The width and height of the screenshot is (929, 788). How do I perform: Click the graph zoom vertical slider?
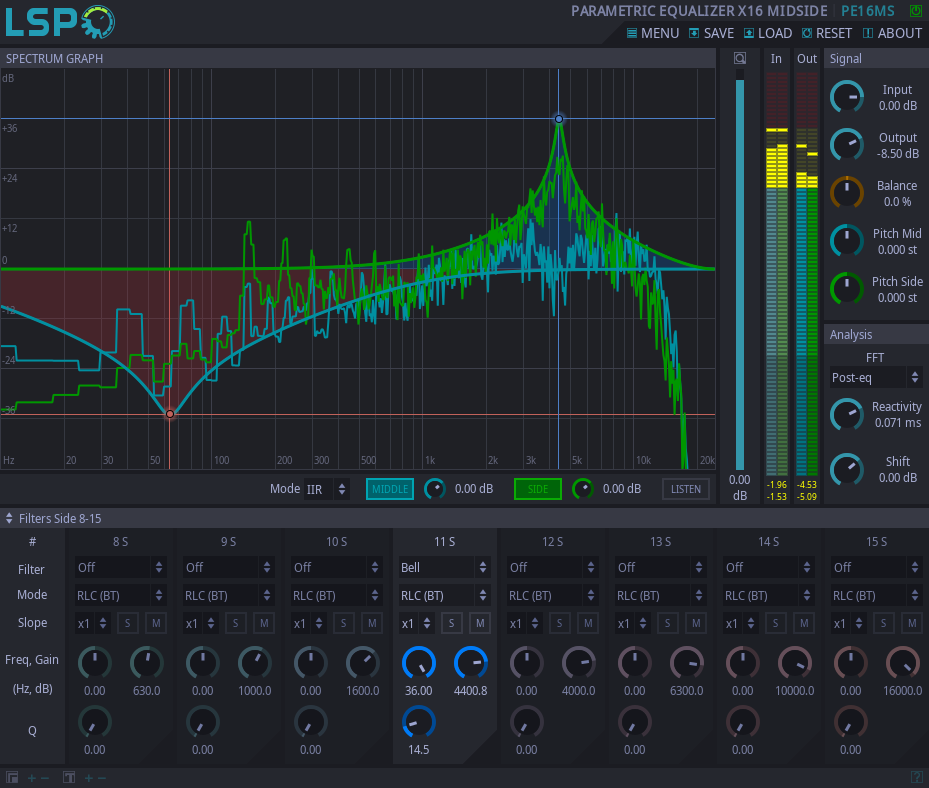tap(739, 270)
